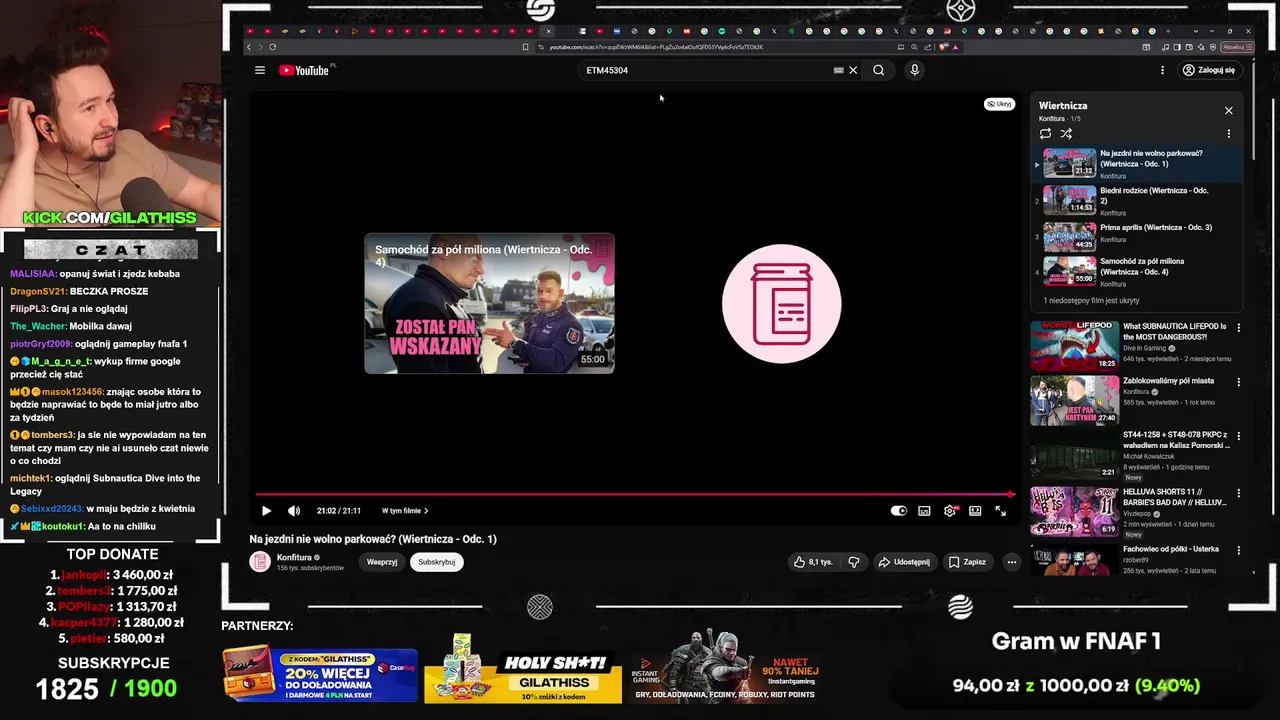Toggle subtitles in the video player
The image size is (1280, 720).
tap(924, 511)
